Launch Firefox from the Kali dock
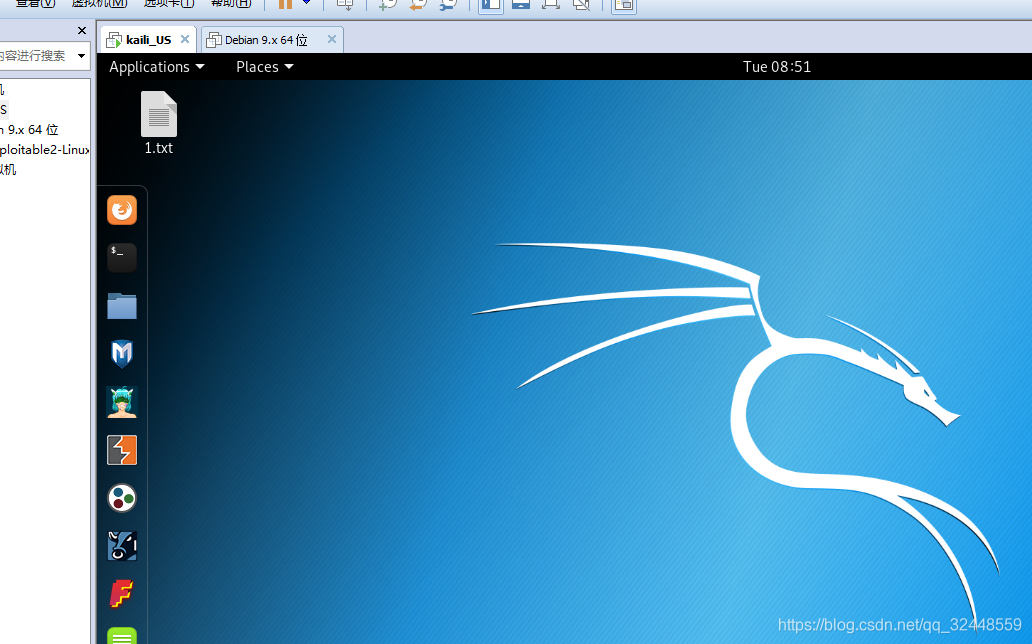The height and width of the screenshot is (644, 1032). coord(122,210)
